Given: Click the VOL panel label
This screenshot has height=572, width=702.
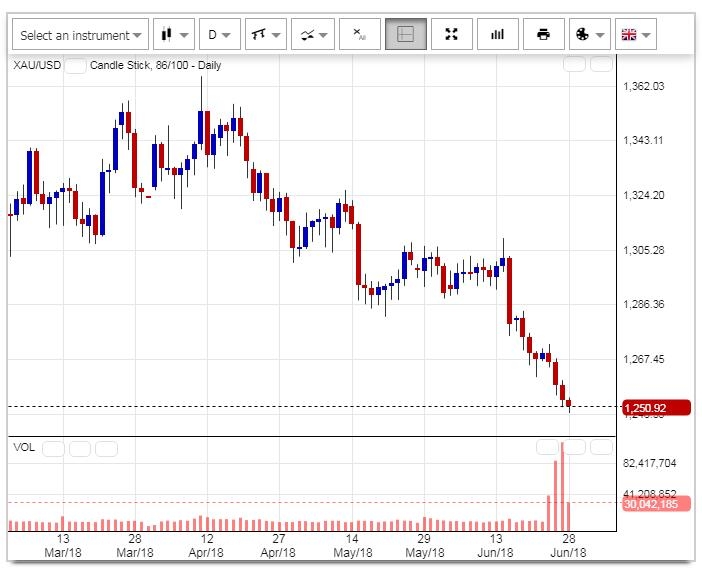Looking at the screenshot, I should (x=23, y=447).
